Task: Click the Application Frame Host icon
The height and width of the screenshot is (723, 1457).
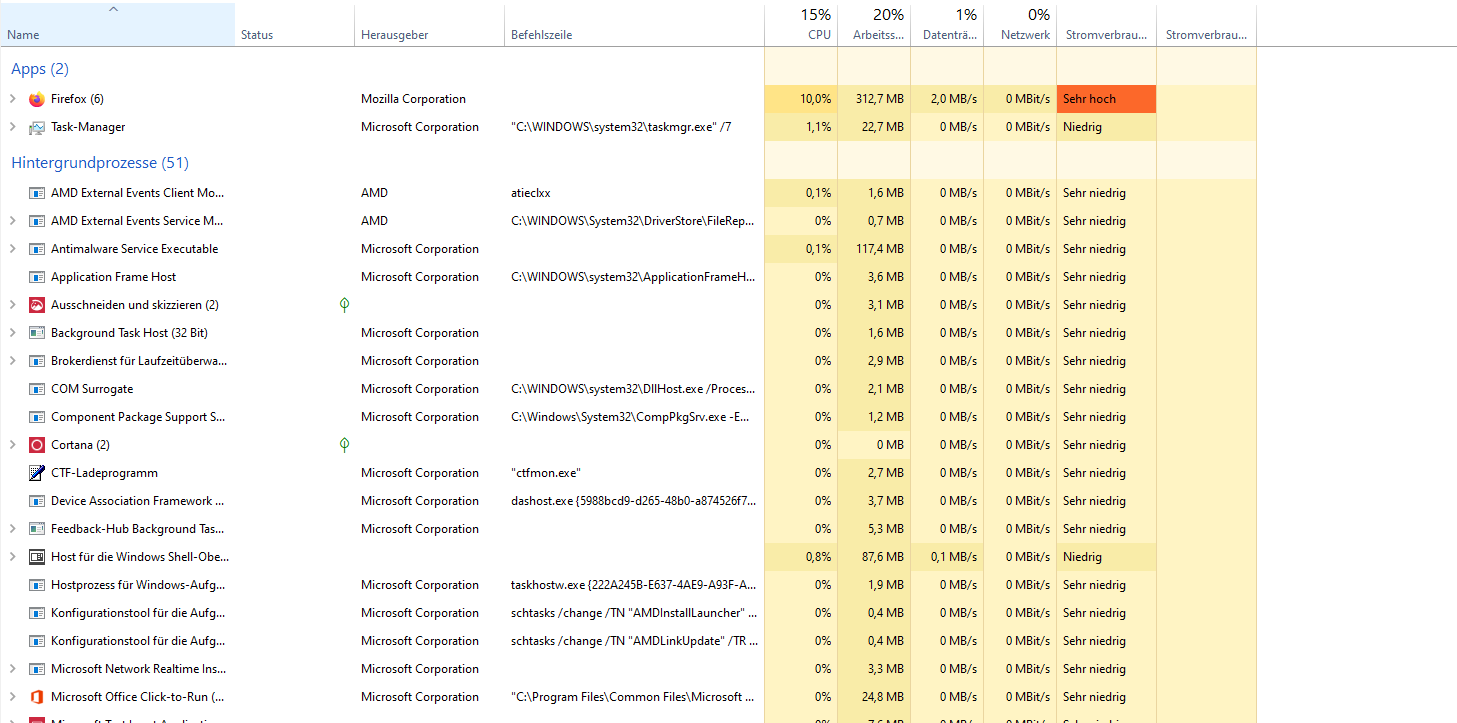Action: click(x=37, y=277)
